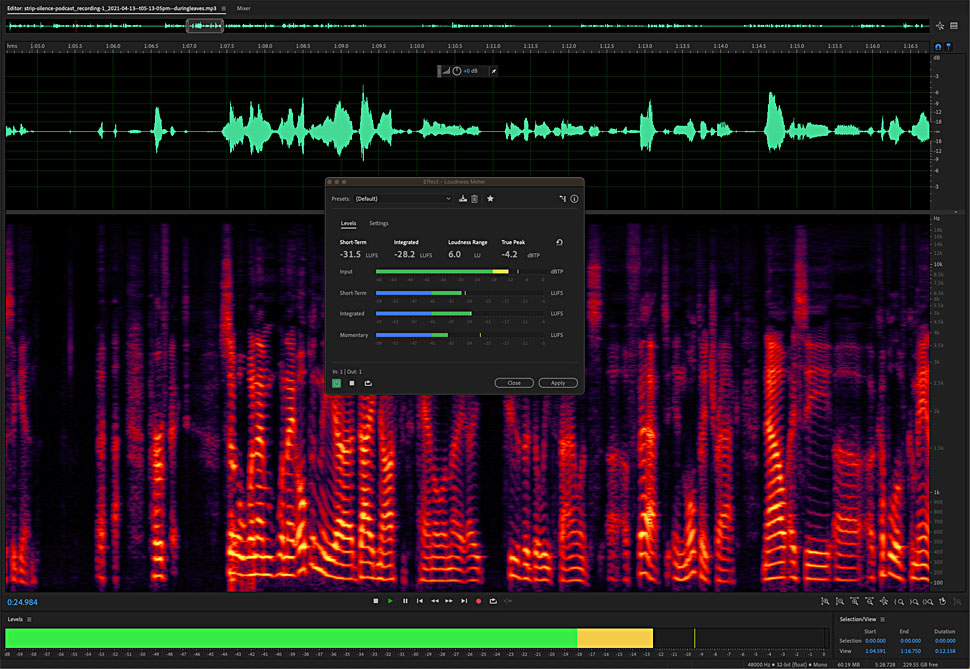Open the Levels panel menu
Viewport: 970px width, 669px height.
pyautogui.click(x=31, y=620)
